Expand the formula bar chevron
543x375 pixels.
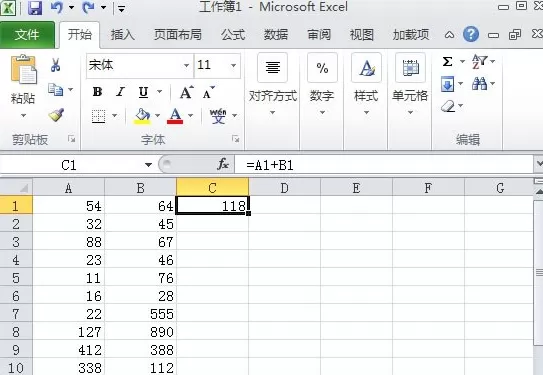[x=538, y=163]
